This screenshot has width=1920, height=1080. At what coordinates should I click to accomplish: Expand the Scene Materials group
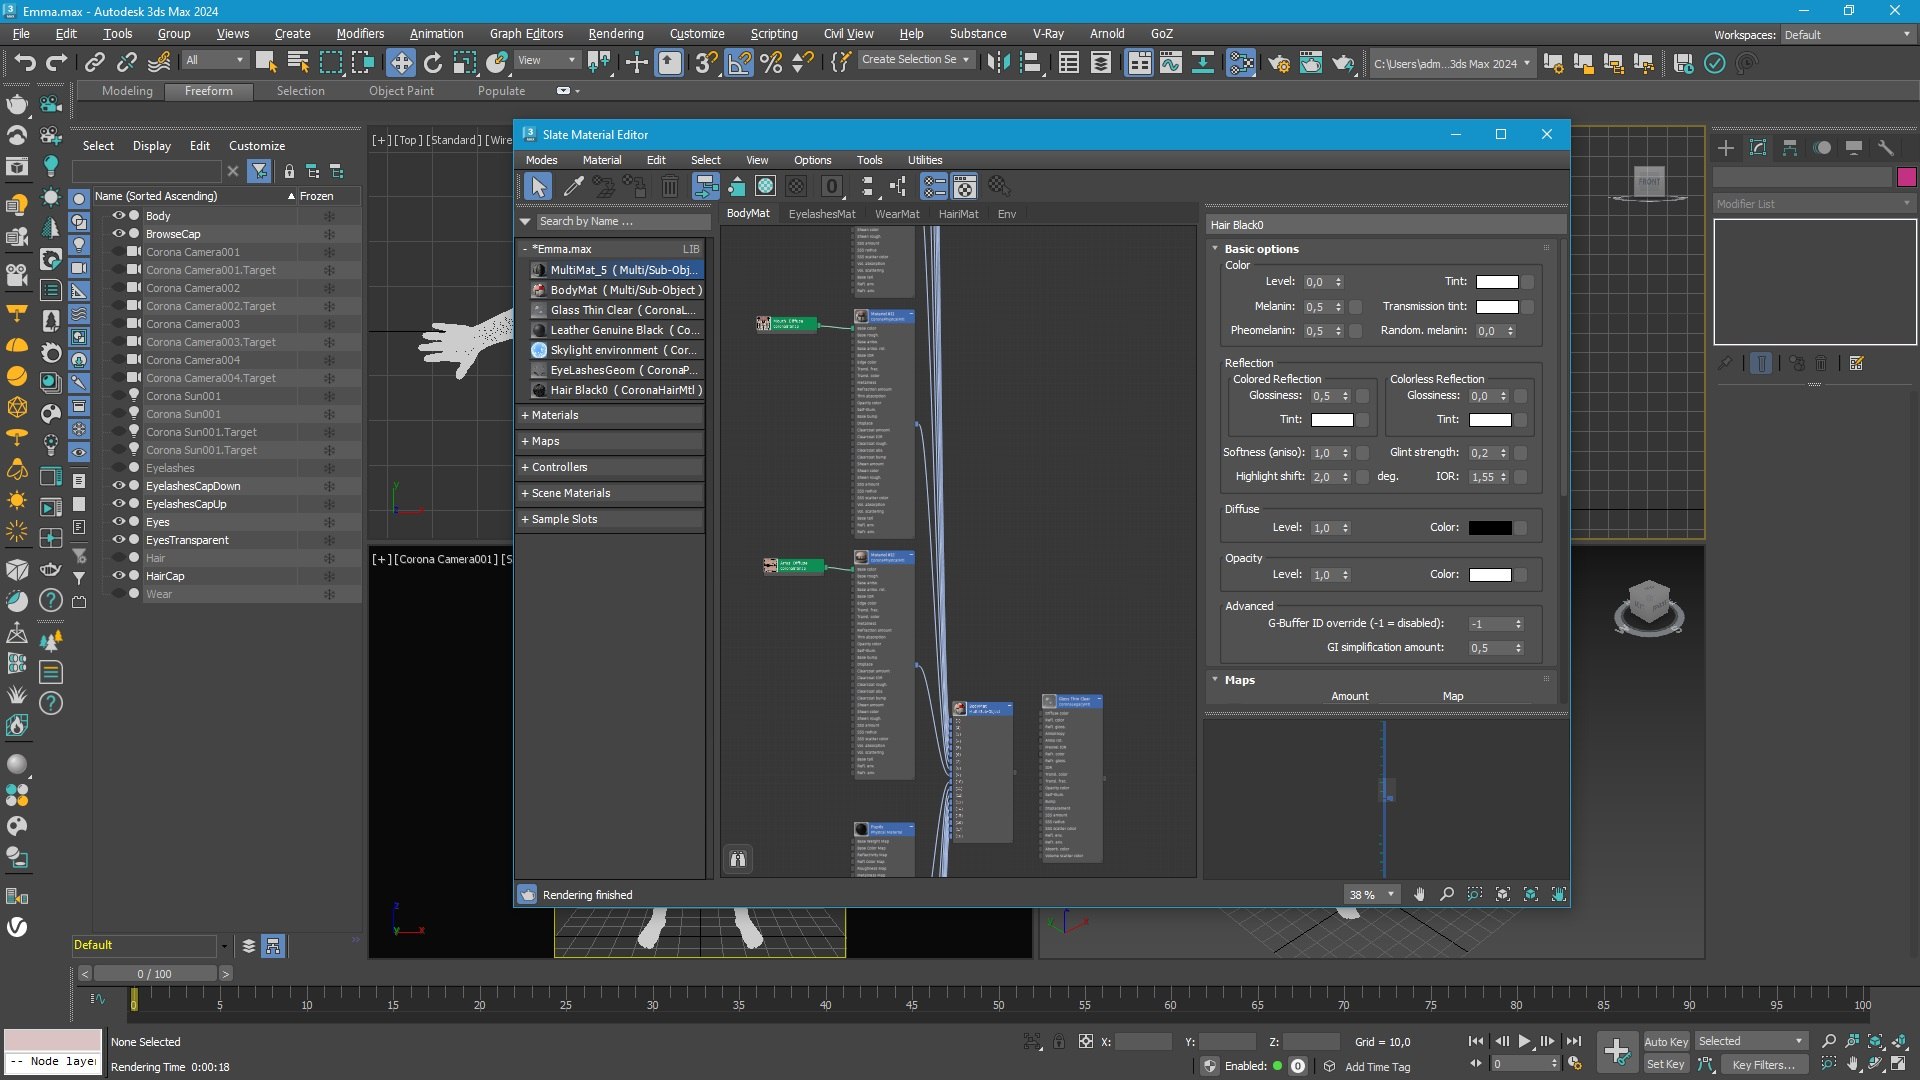[x=570, y=493]
